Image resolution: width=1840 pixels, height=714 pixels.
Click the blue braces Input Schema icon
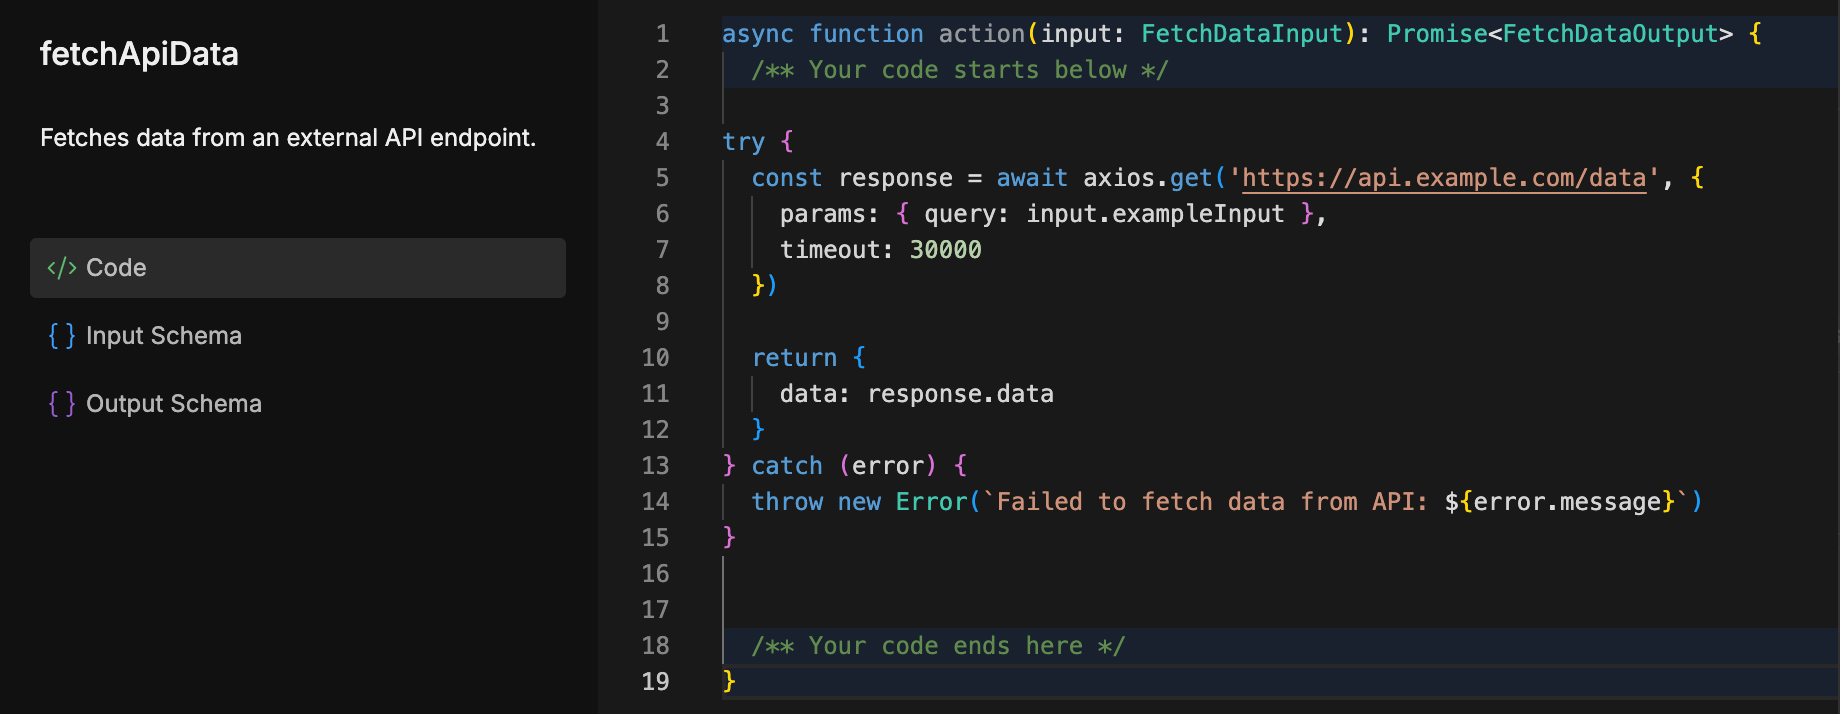coord(62,336)
